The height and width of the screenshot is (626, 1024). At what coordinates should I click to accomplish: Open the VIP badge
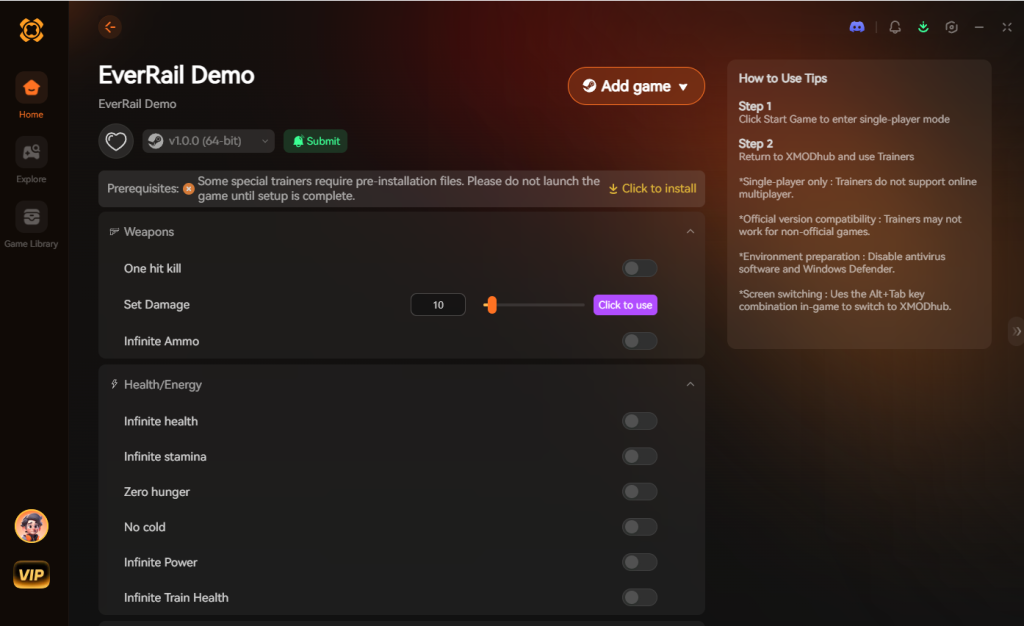(31, 574)
